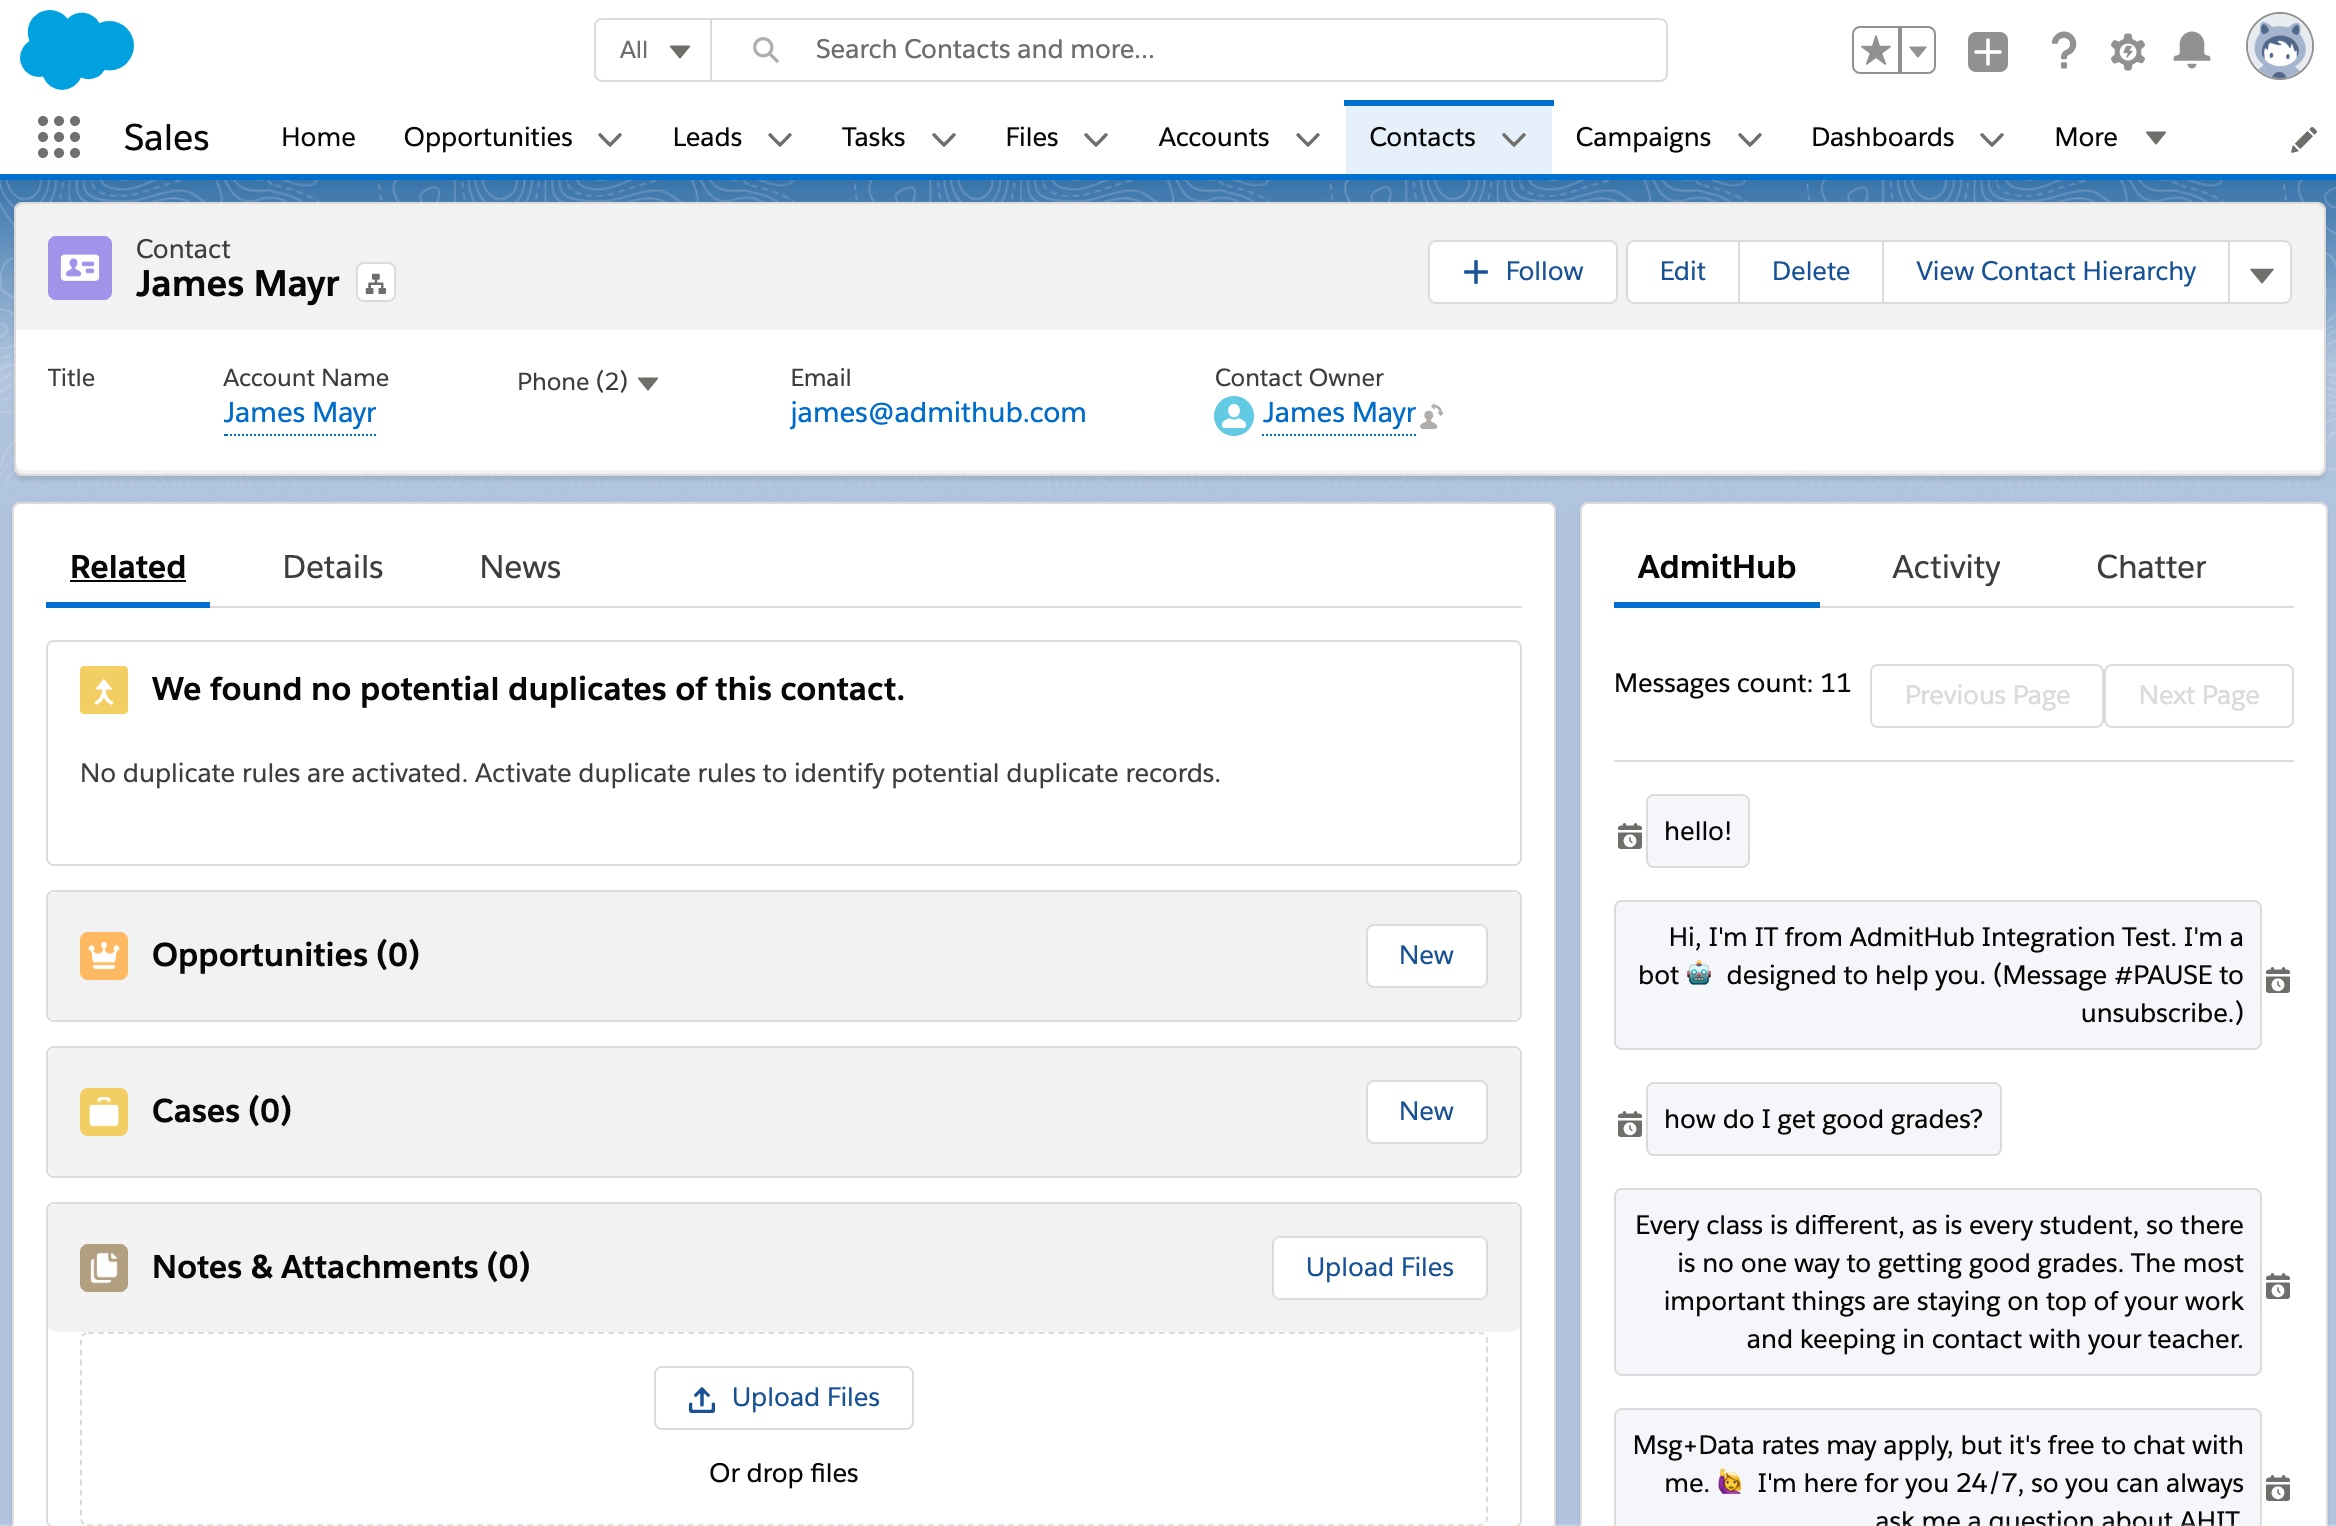Click the duplicates merge icon
The height and width of the screenshot is (1526, 2336).
pyautogui.click(x=104, y=690)
